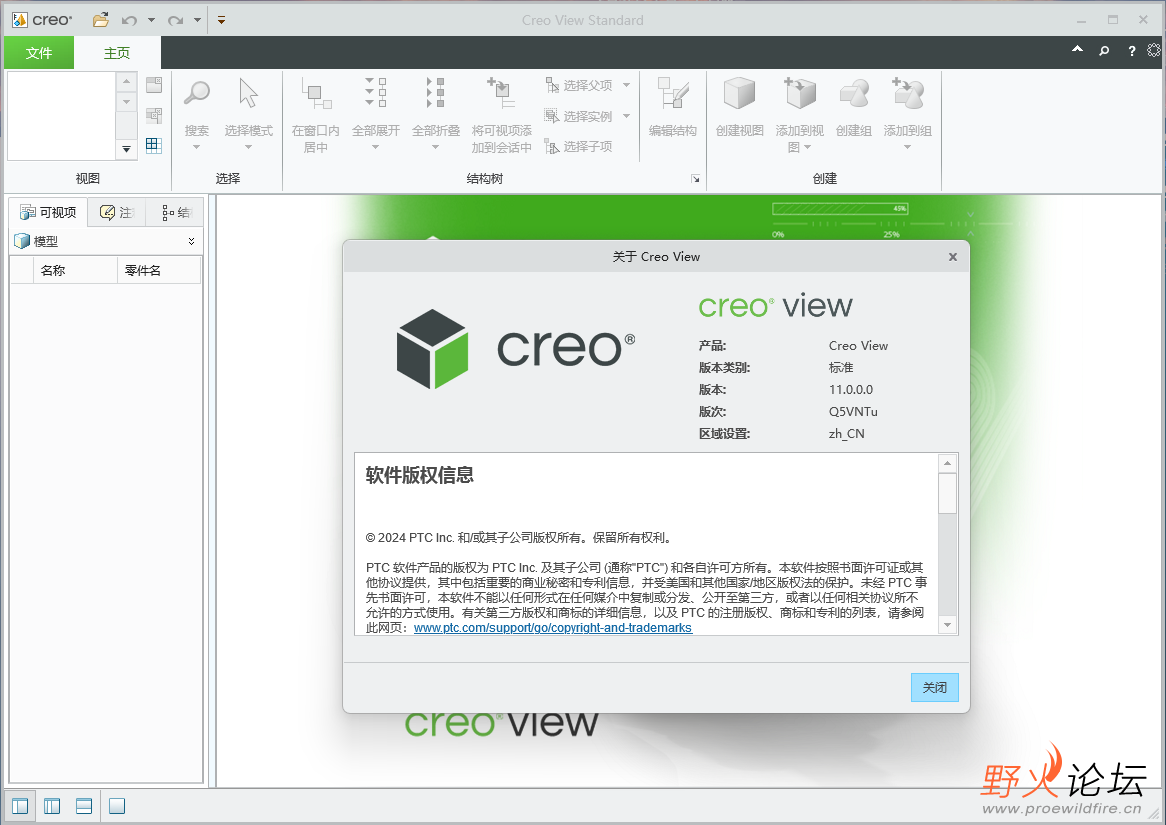Screen dimensions: 1166x825
Task: Expand dropdown arrow beside 选择父项
Action: pos(626,86)
